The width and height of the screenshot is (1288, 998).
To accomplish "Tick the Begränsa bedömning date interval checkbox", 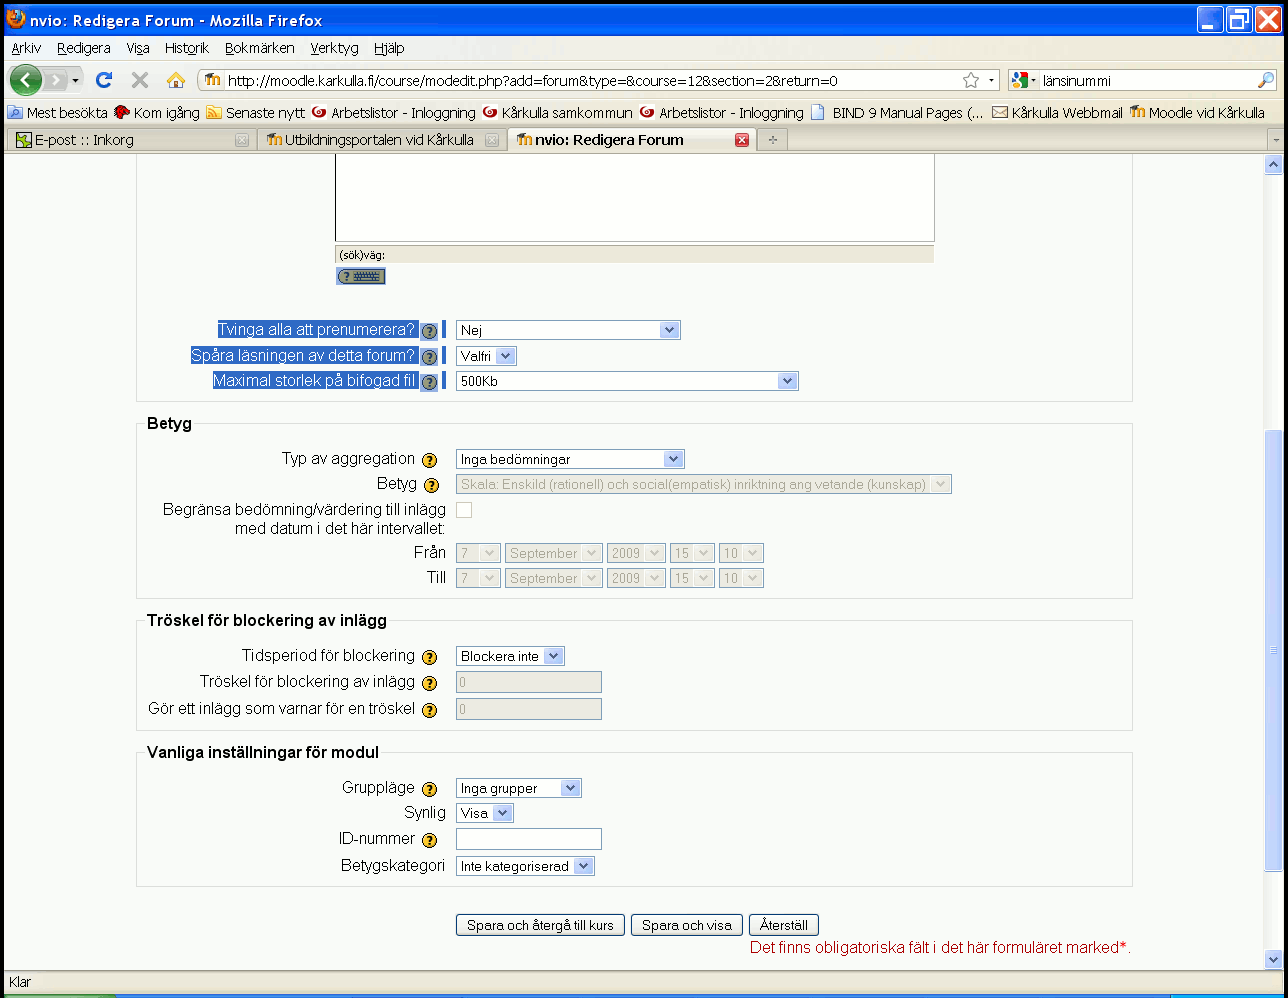I will click(x=464, y=510).
